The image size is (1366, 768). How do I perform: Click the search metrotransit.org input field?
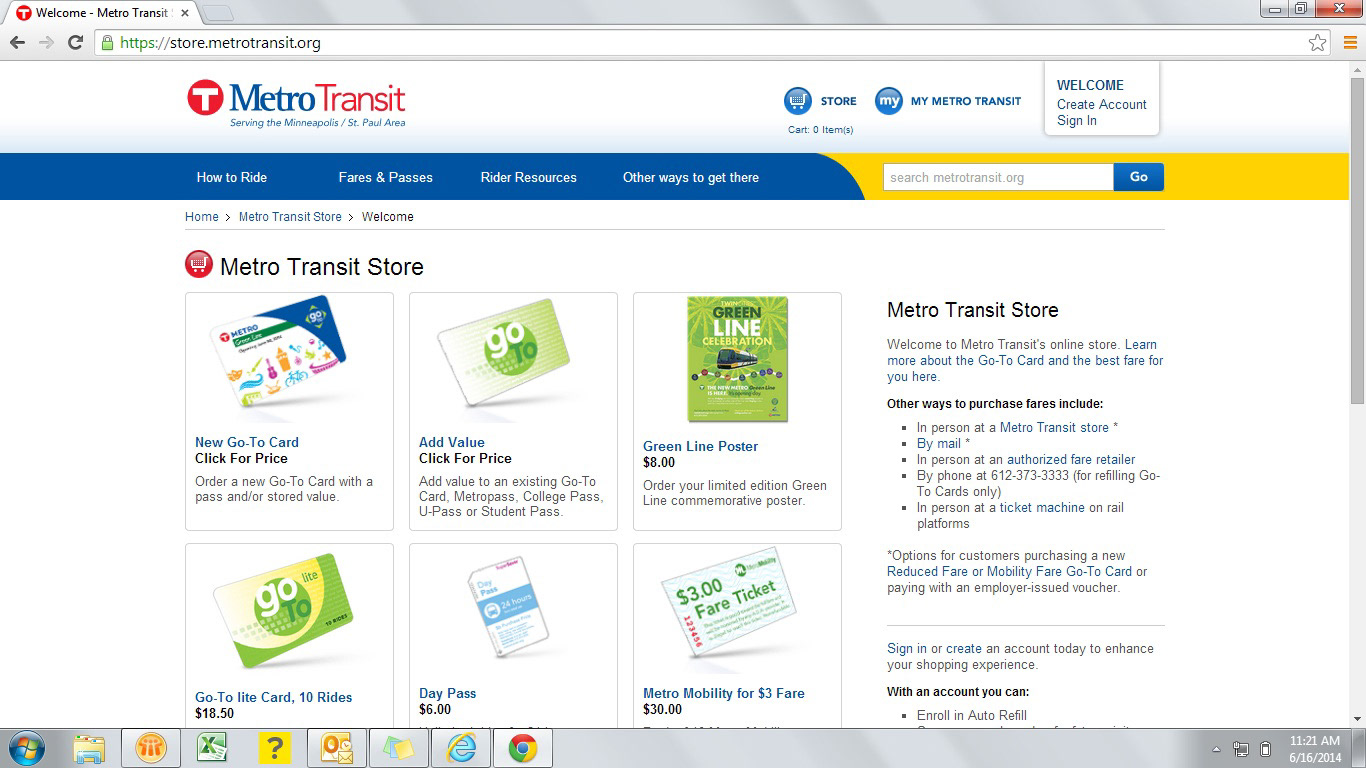(x=998, y=177)
